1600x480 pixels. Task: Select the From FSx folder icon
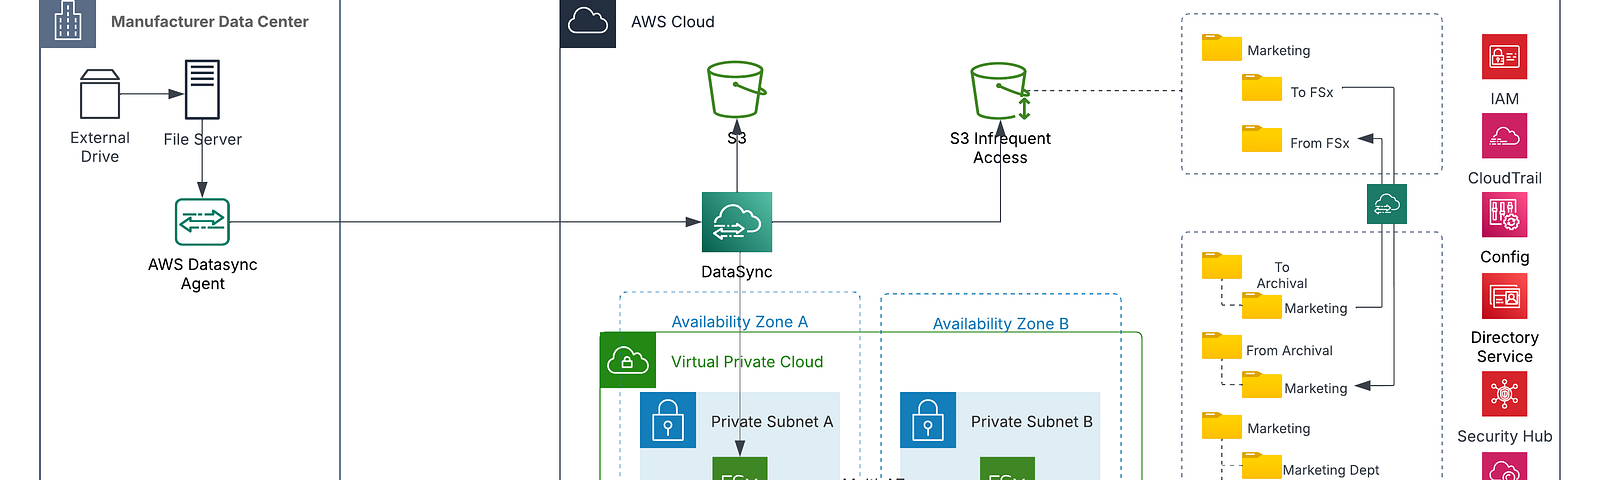click(x=1261, y=138)
